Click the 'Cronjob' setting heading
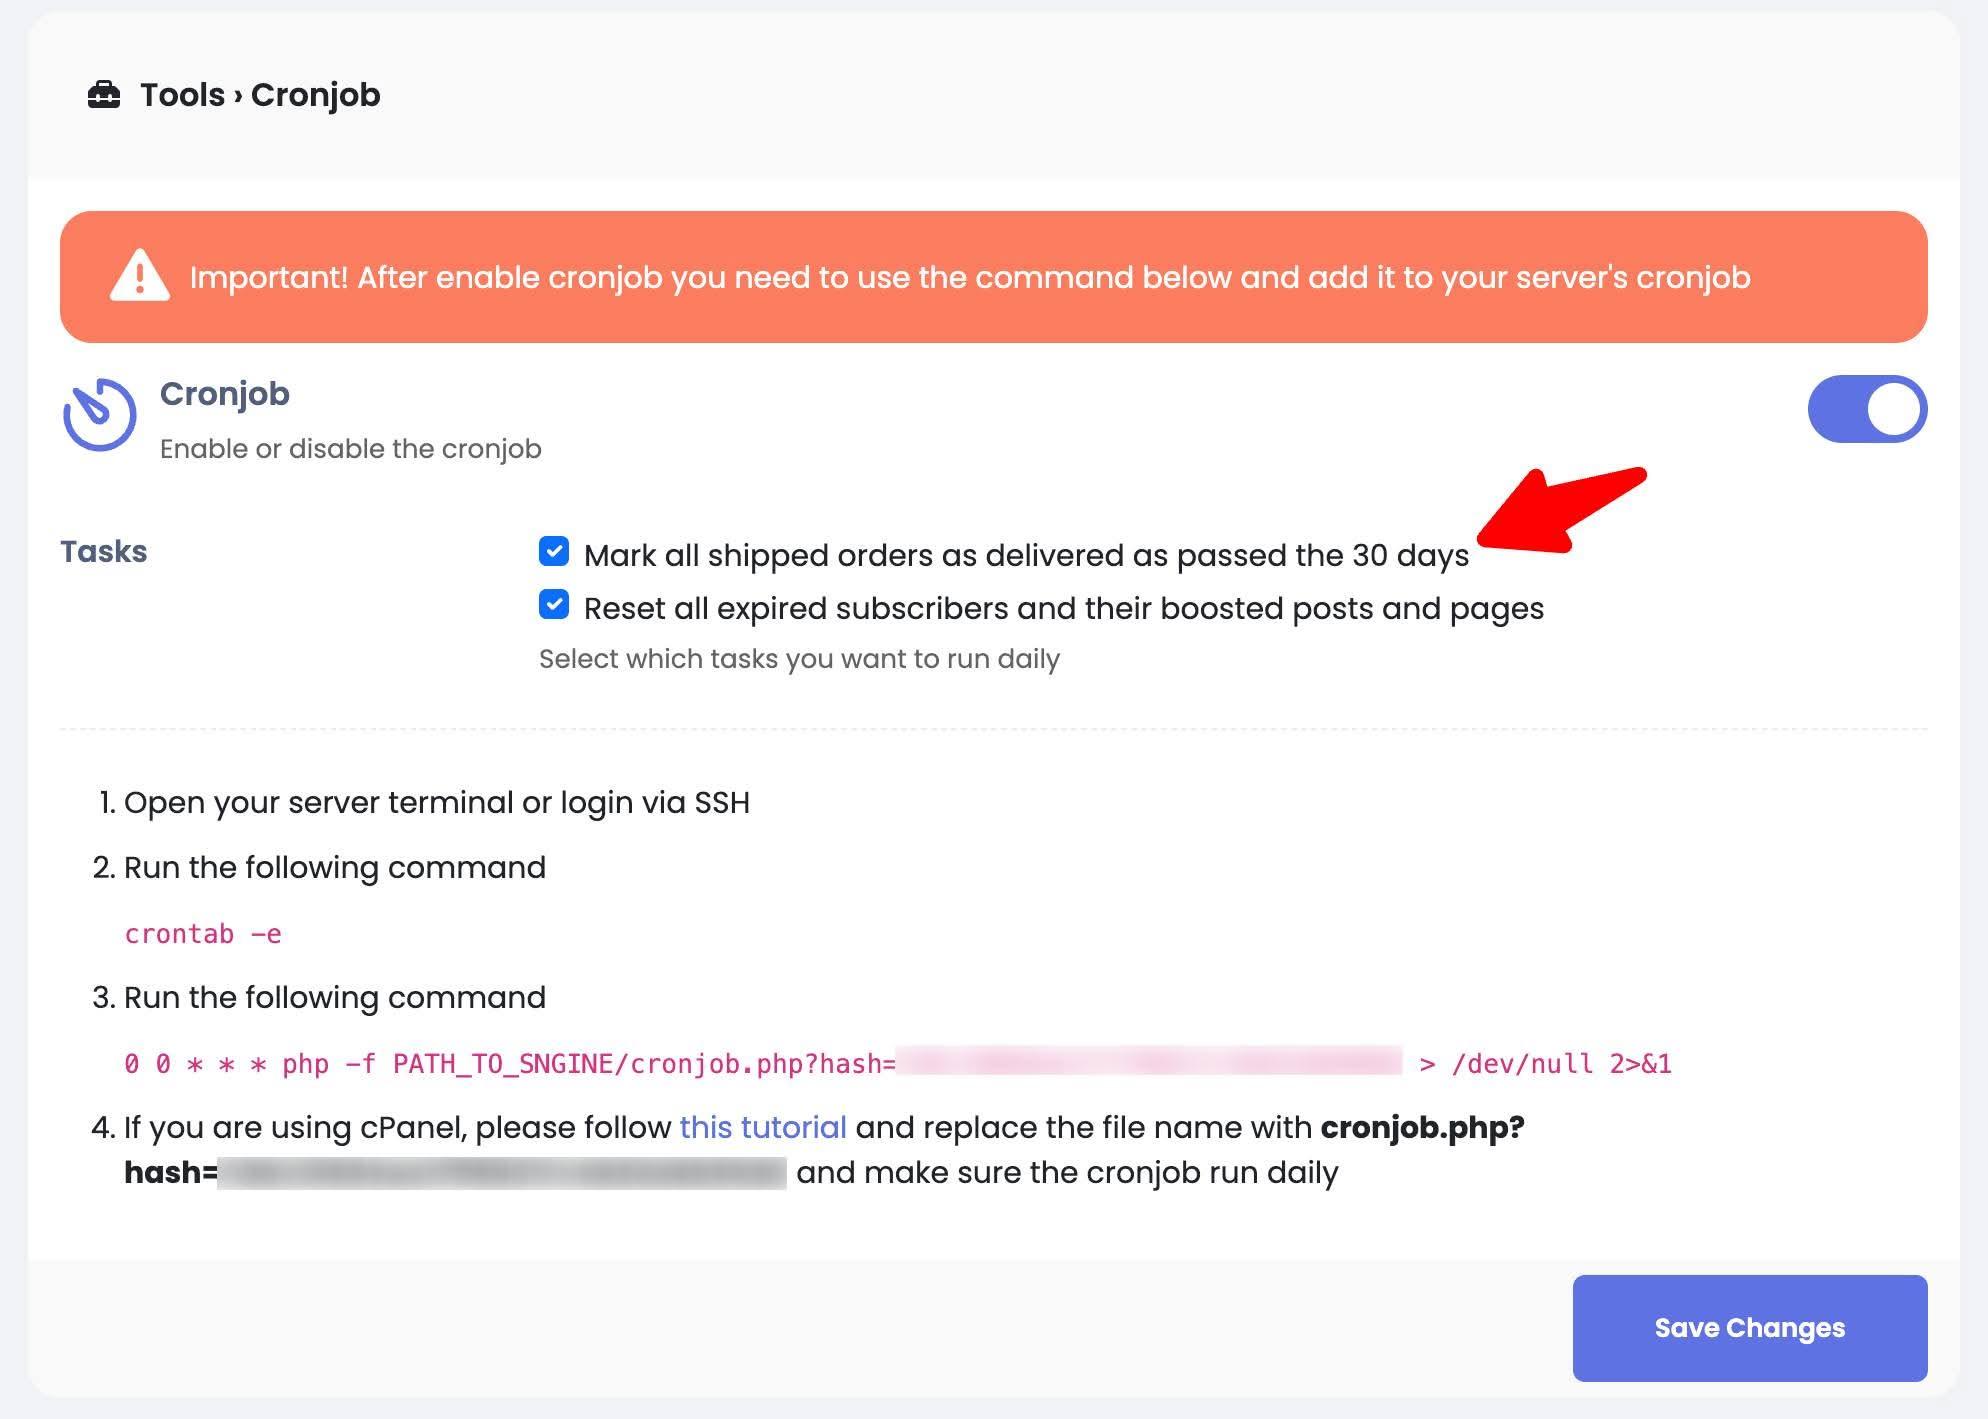Viewport: 1988px width, 1419px height. pyautogui.click(x=225, y=394)
